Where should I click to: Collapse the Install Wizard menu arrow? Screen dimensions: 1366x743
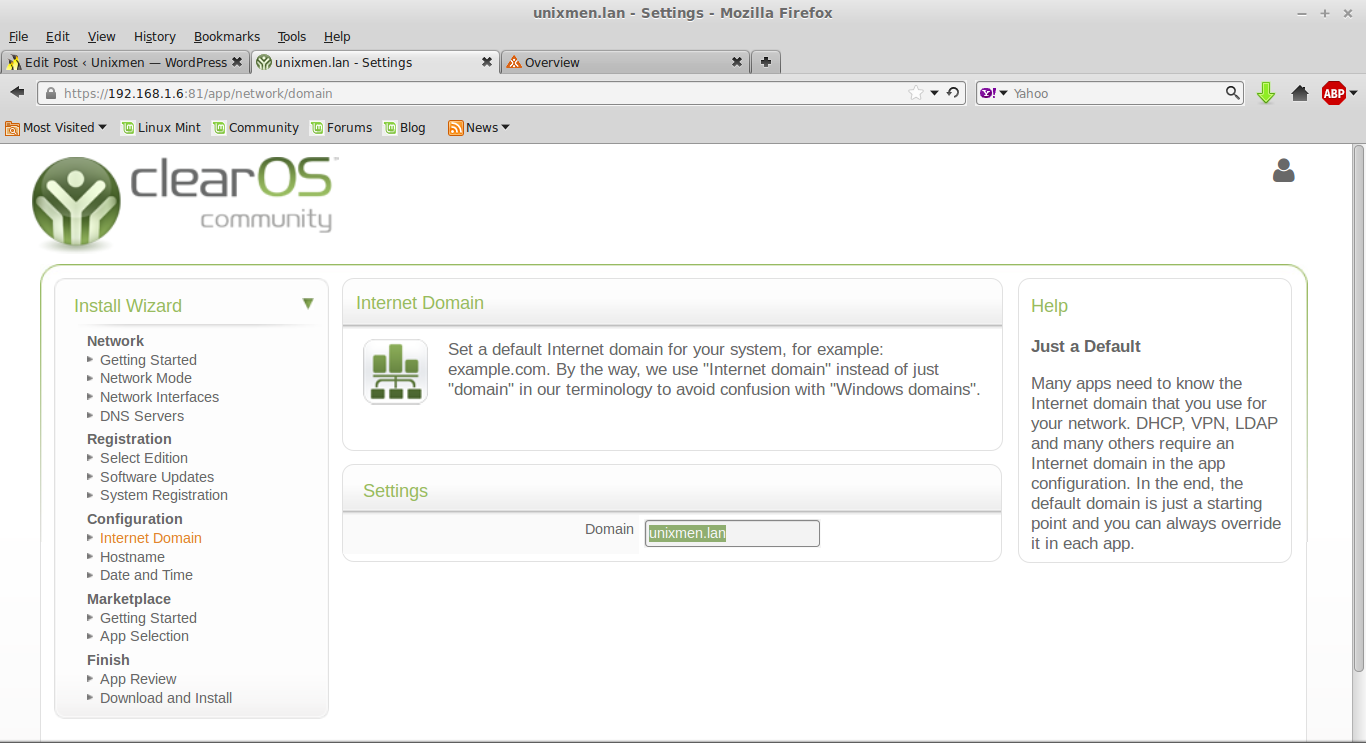click(x=308, y=303)
